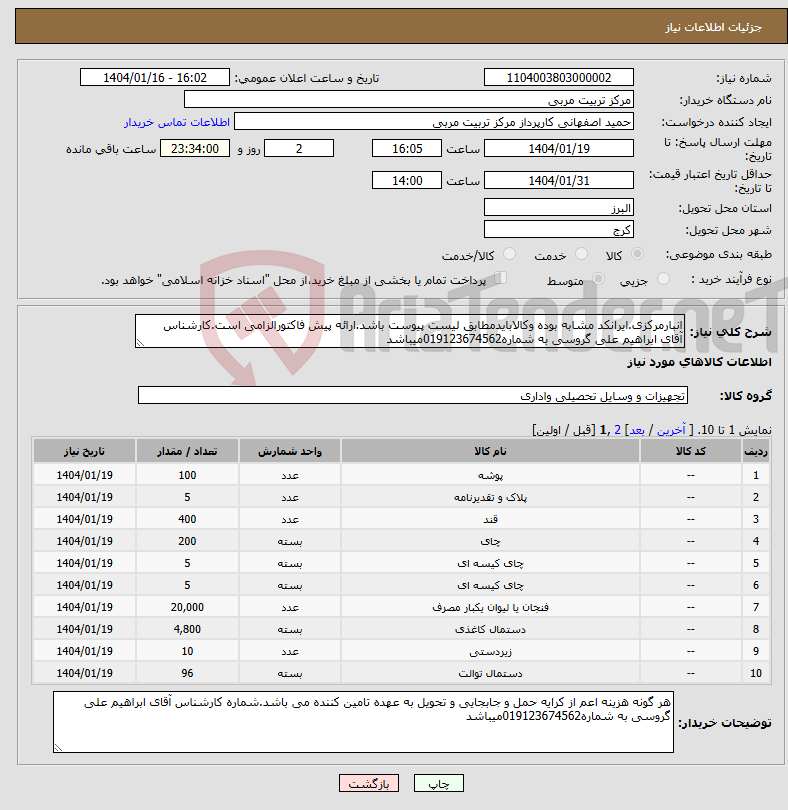Click the request number field 1104003803000002
This screenshot has width=788, height=810.
559,77
